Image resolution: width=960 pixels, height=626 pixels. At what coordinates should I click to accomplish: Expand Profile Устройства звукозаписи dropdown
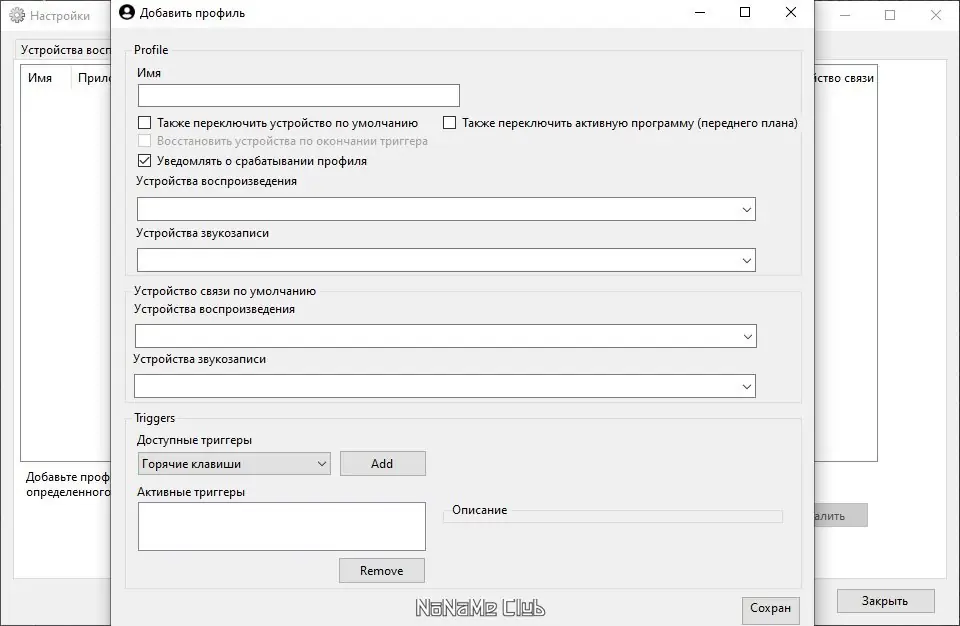pos(446,260)
